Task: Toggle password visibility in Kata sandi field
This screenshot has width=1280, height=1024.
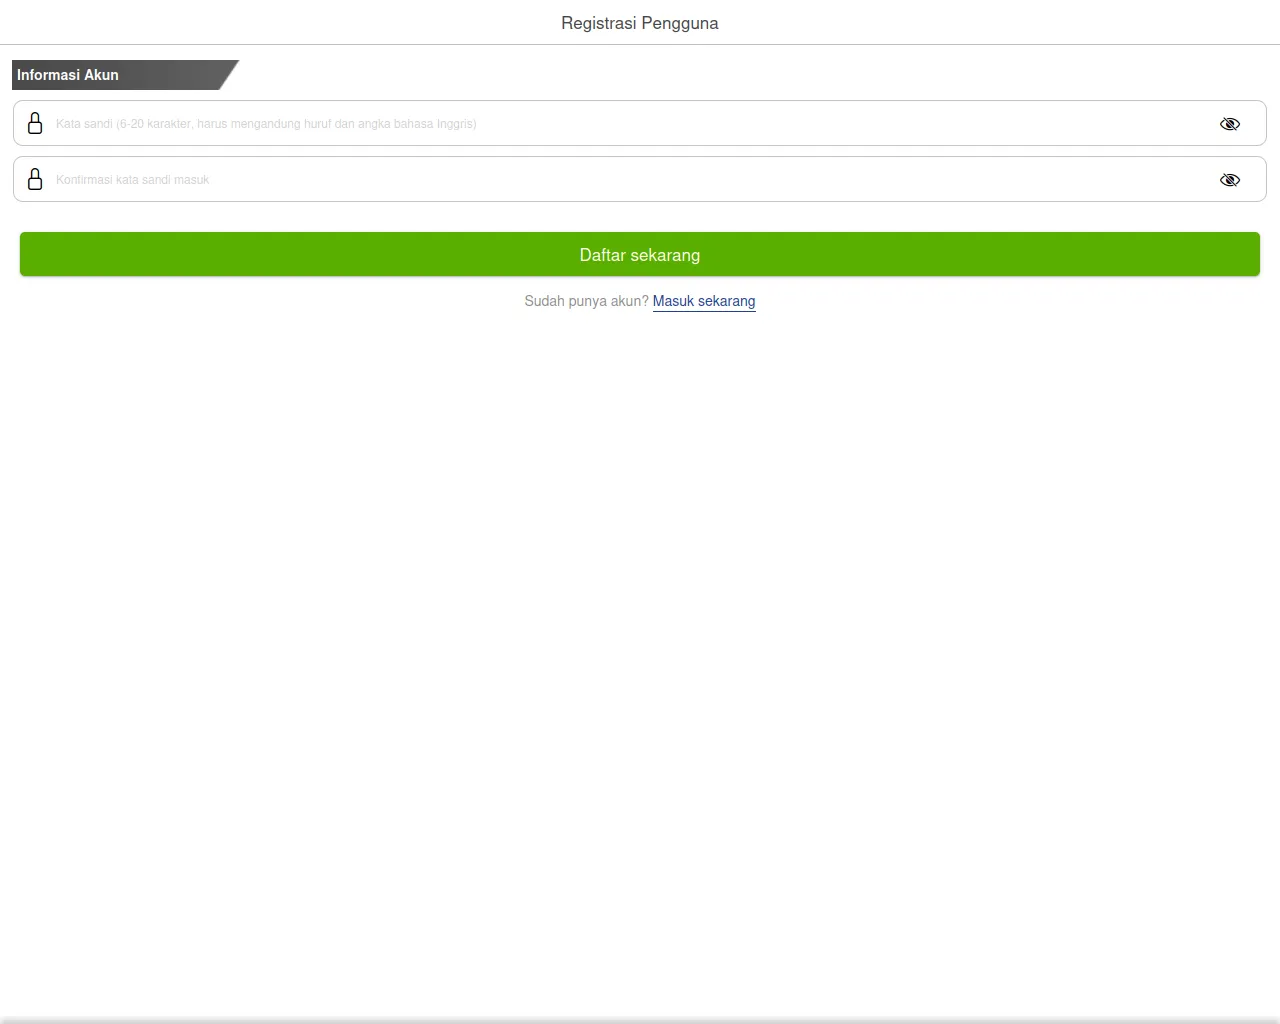Action: 1230,124
